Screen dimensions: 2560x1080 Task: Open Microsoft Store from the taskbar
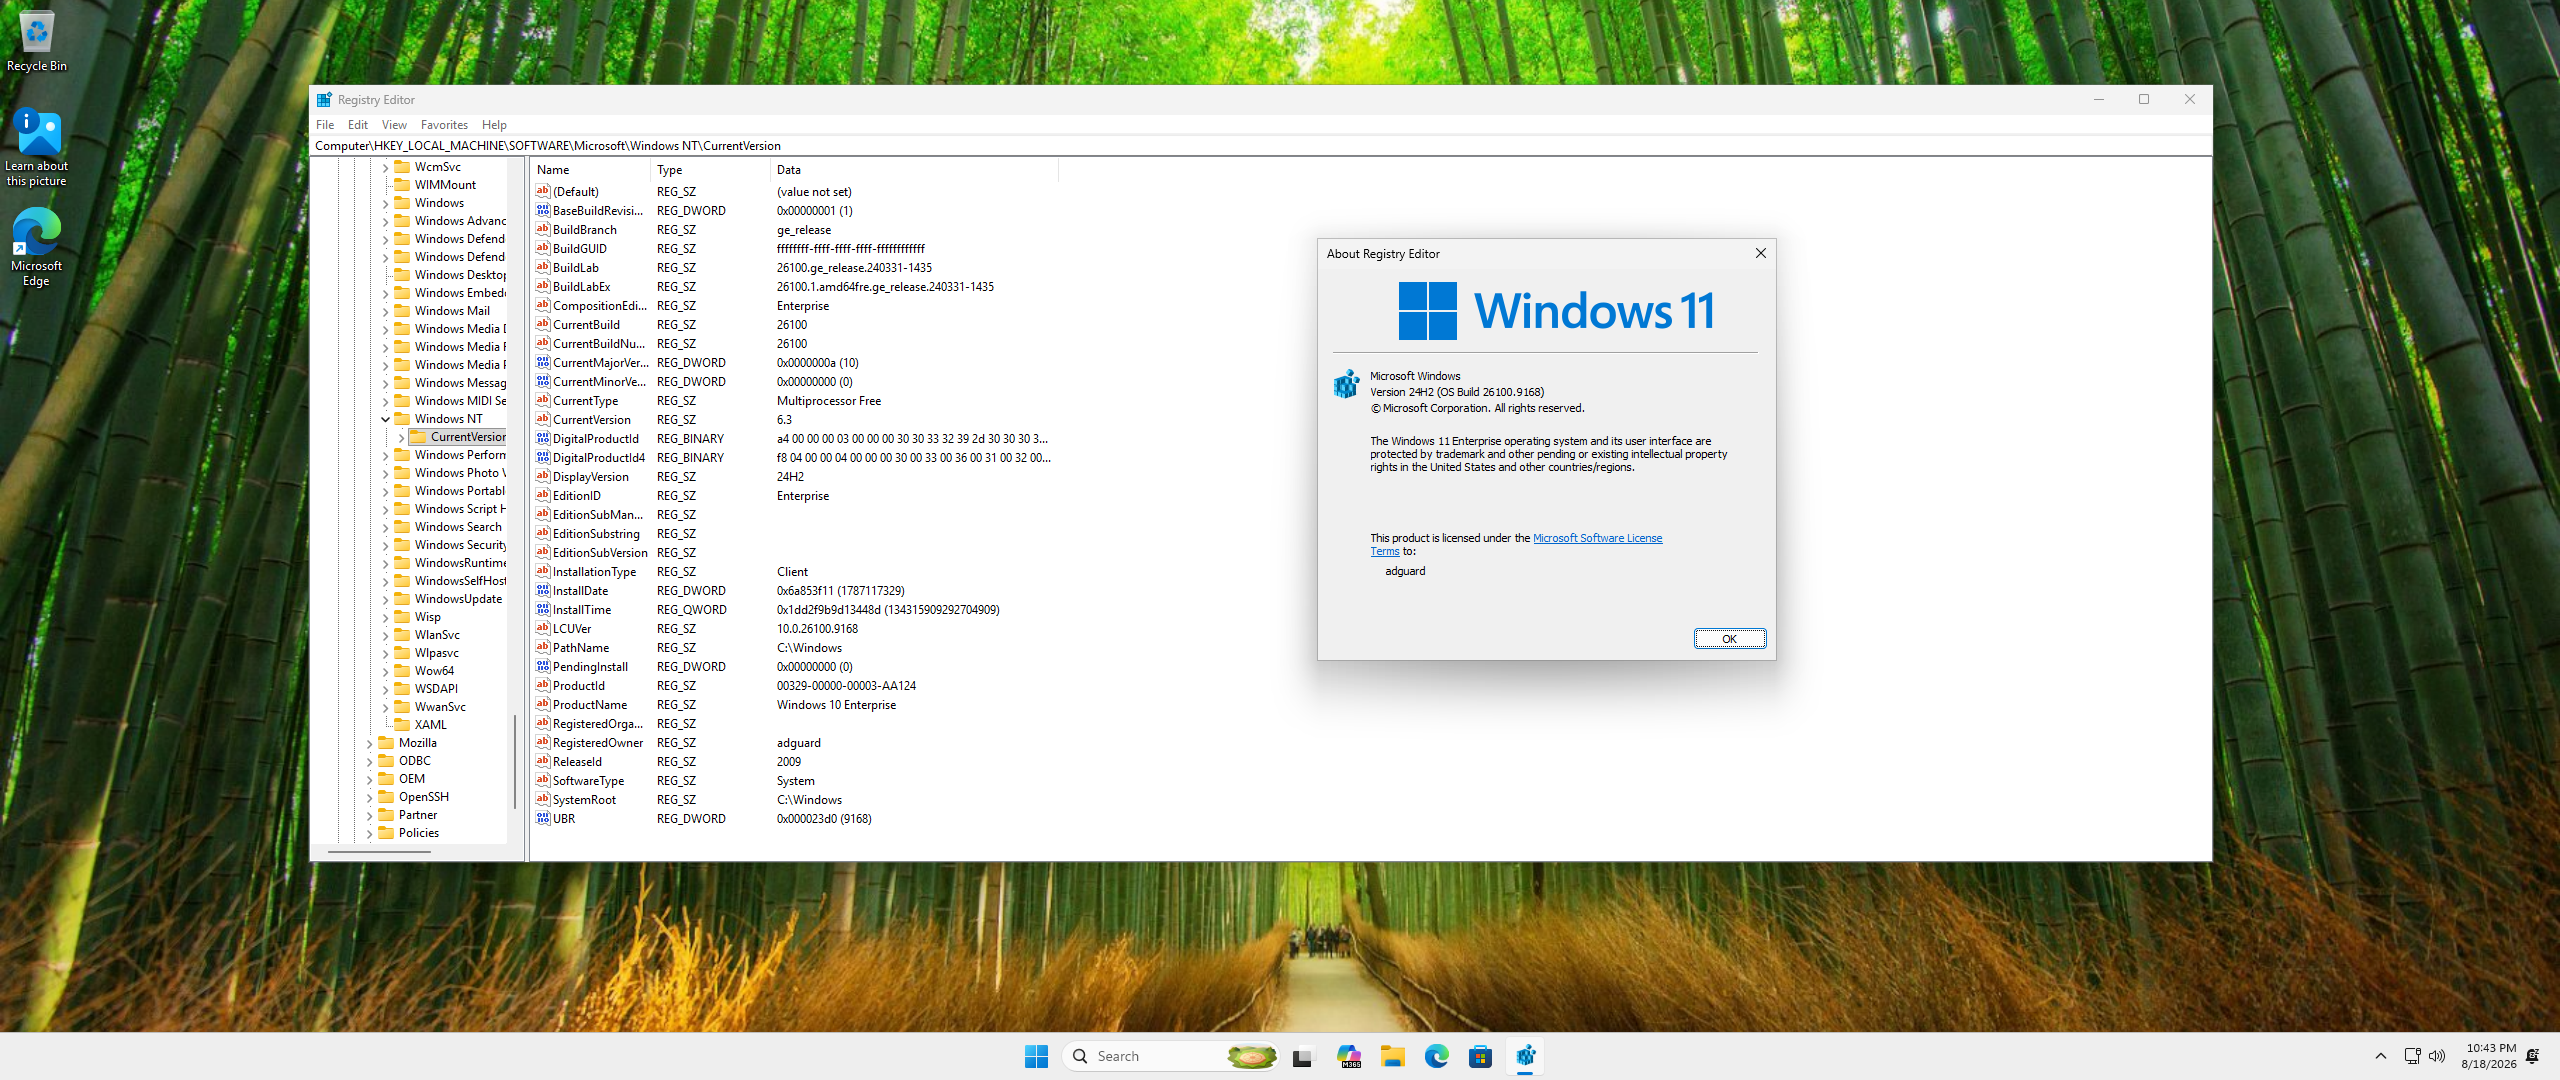(x=1481, y=1056)
